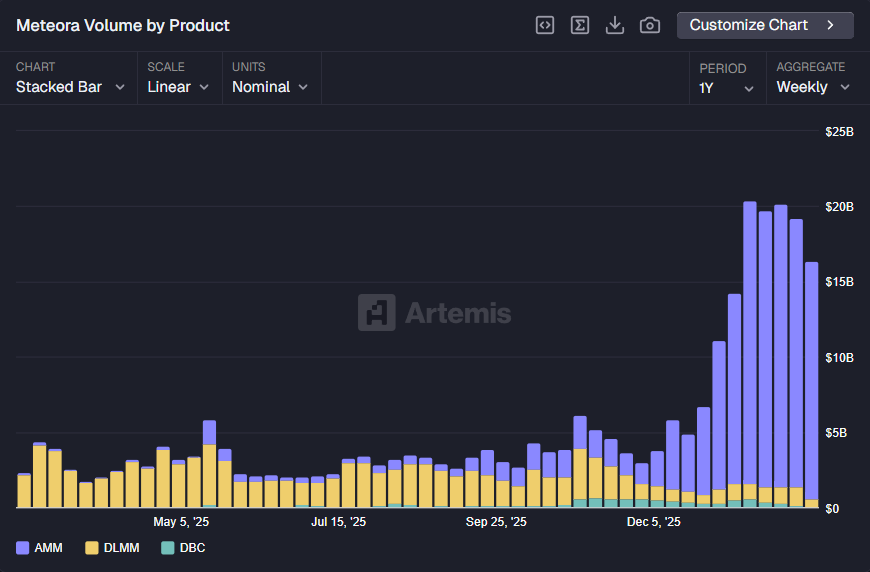Open the Period 1Y dropdown
Viewport: 870px width, 572px height.
pos(726,88)
